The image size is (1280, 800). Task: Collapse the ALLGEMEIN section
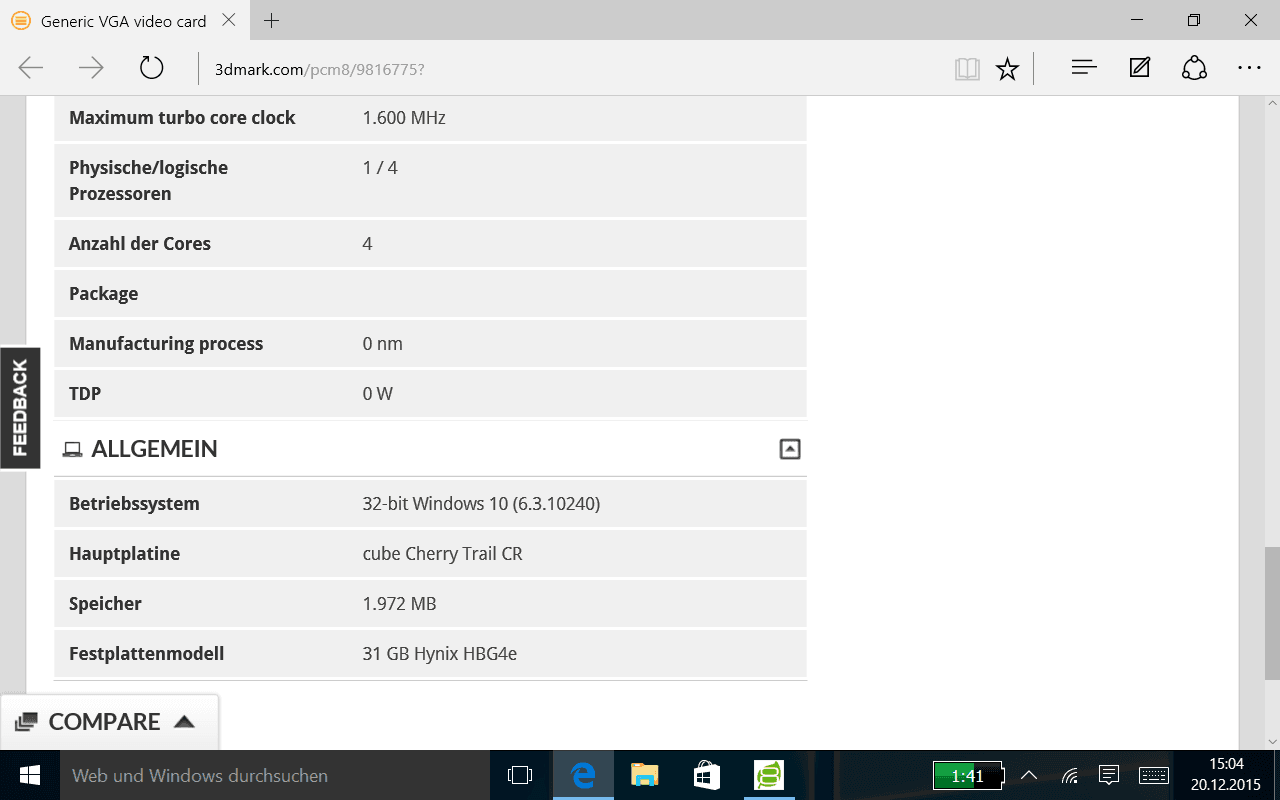[x=790, y=449]
